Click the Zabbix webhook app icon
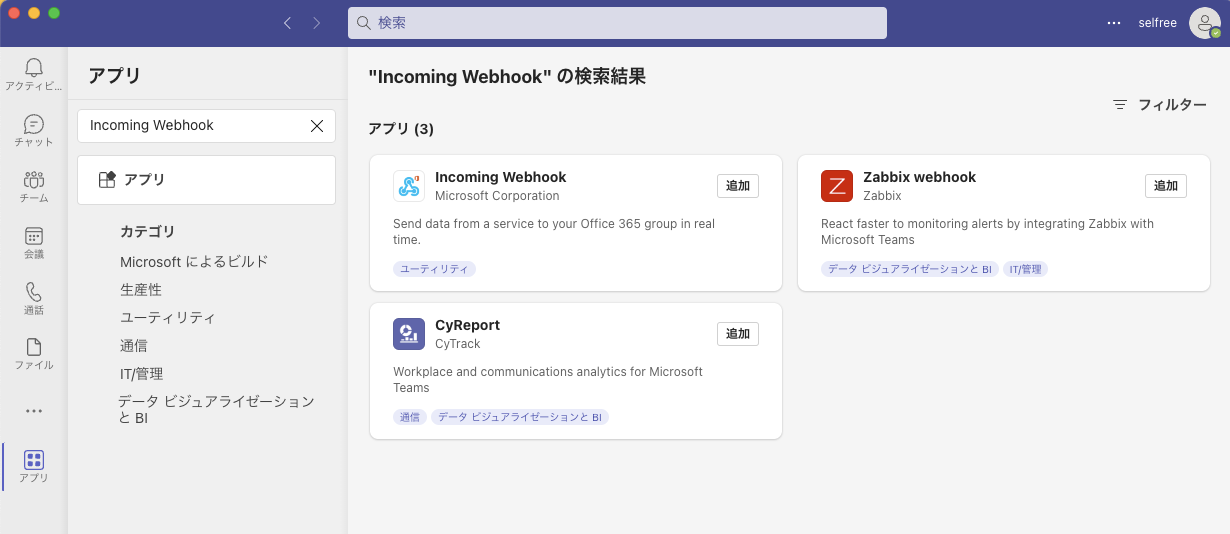Image resolution: width=1230 pixels, height=534 pixels. [x=837, y=186]
